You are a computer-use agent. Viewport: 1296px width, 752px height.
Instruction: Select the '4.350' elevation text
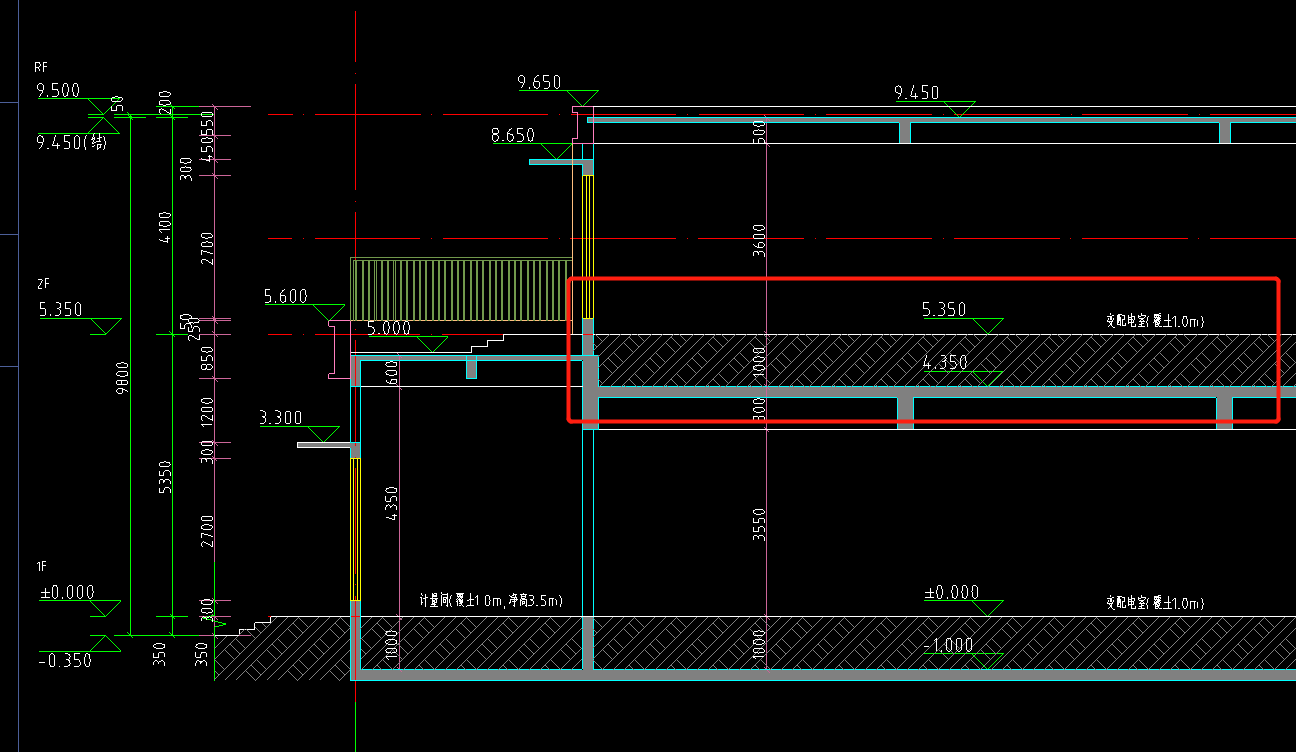945,362
